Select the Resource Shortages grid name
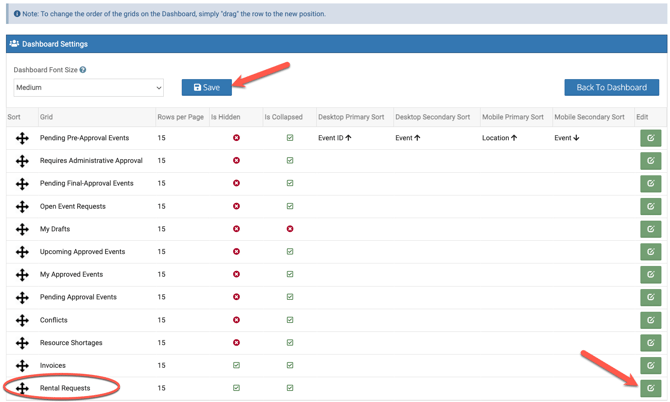 (x=71, y=343)
